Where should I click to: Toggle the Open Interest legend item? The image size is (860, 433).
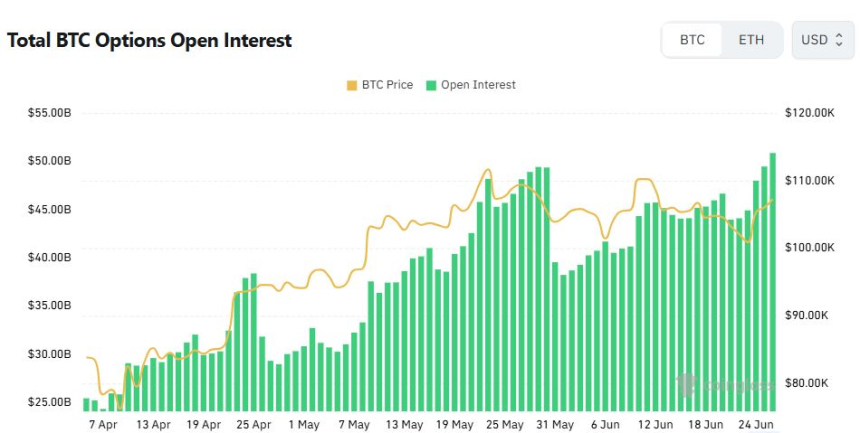tap(471, 85)
